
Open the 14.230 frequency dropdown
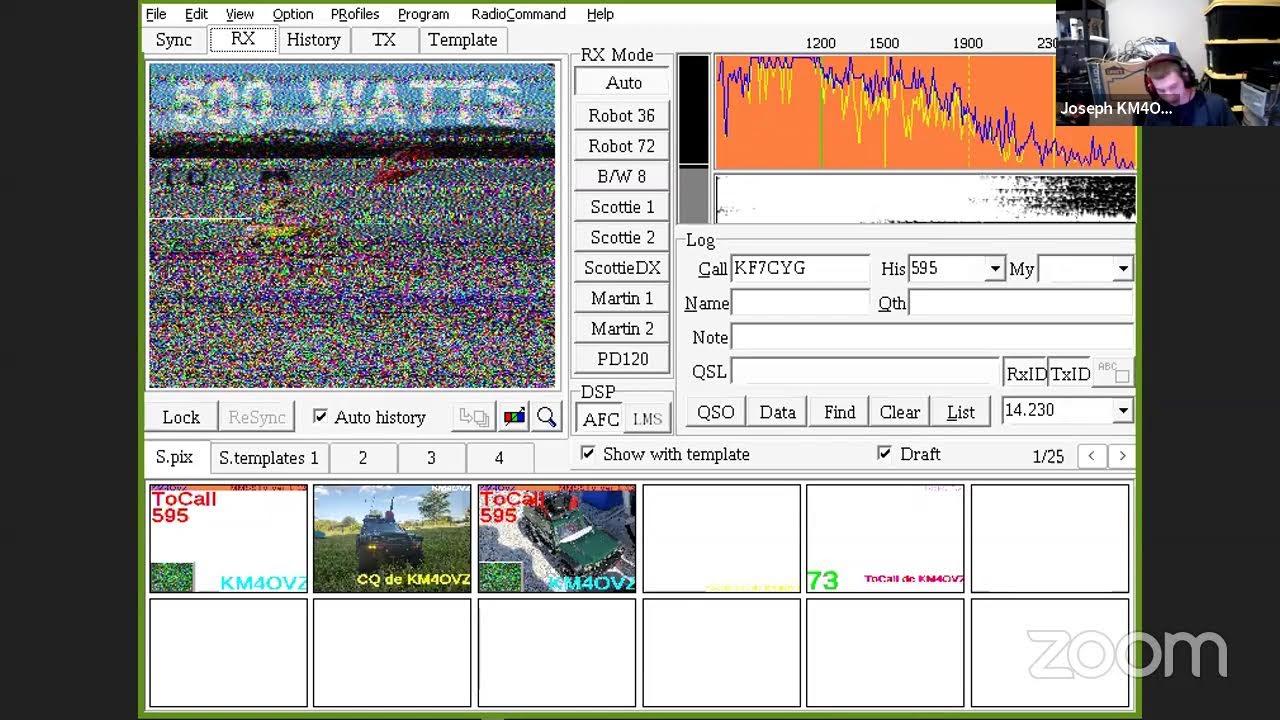click(x=1123, y=411)
